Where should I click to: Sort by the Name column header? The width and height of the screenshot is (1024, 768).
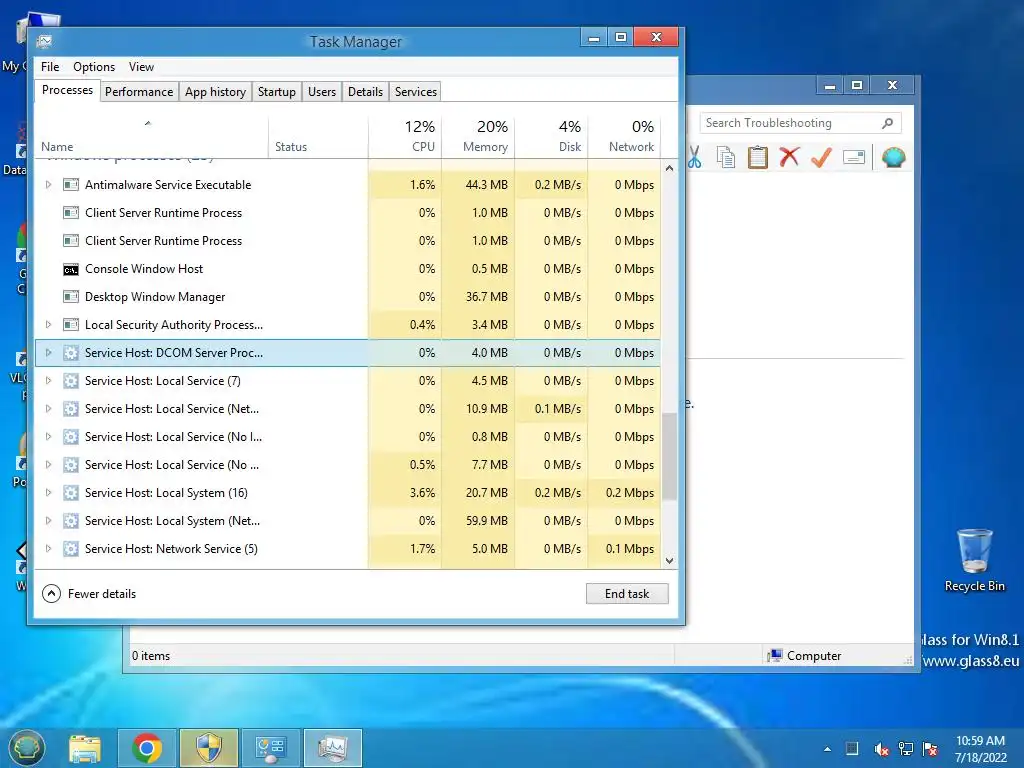click(x=151, y=136)
